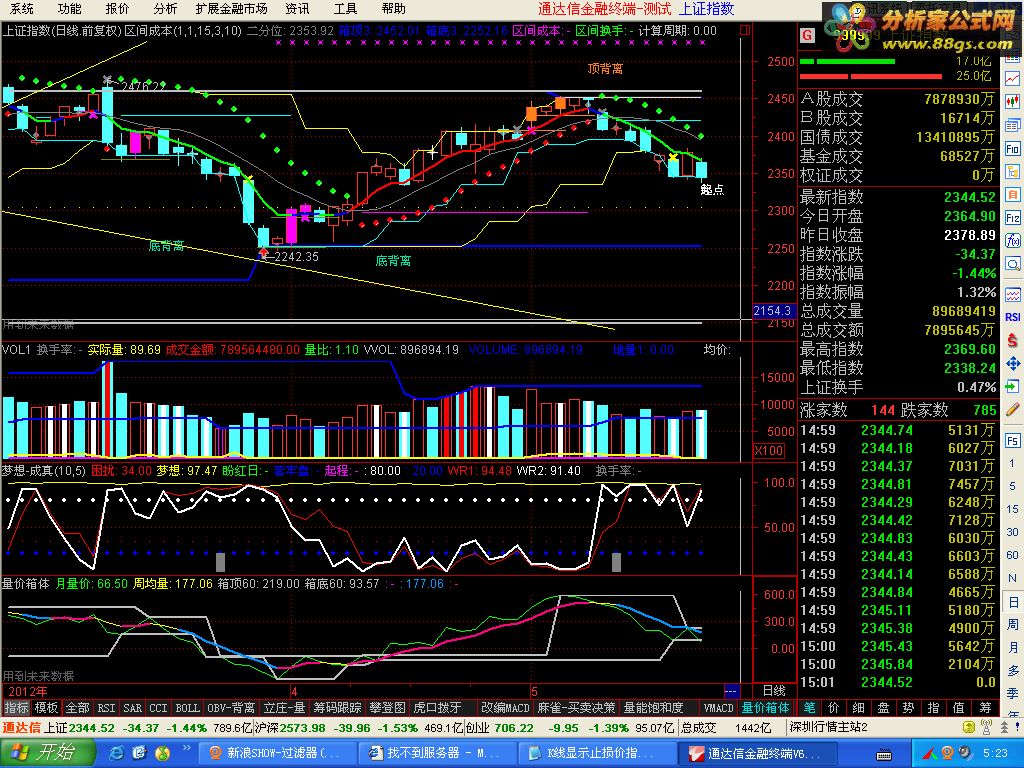
Task: Launch Internet Explorer from quick launch
Action: click(116, 753)
